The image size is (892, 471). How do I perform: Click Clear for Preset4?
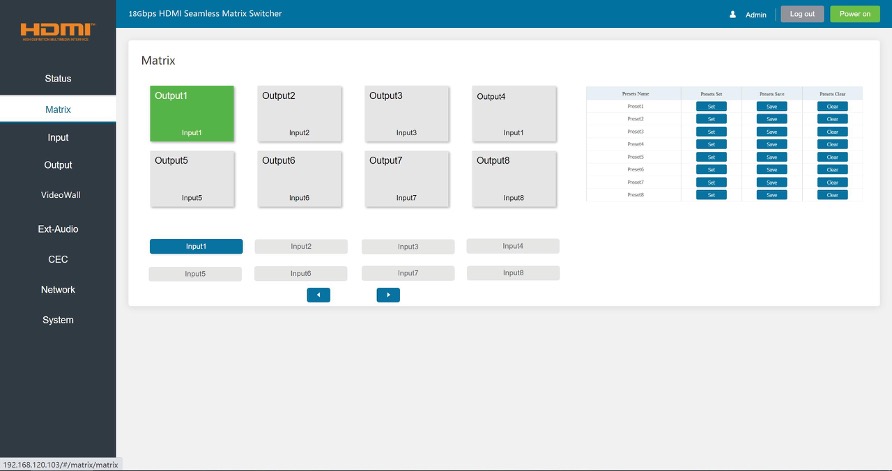pos(832,144)
